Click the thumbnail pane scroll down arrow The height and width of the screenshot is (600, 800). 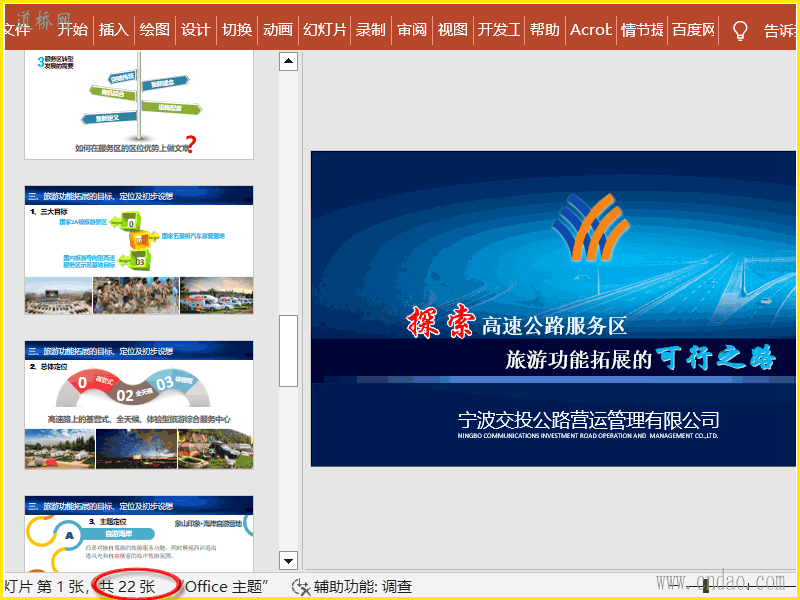(x=288, y=561)
